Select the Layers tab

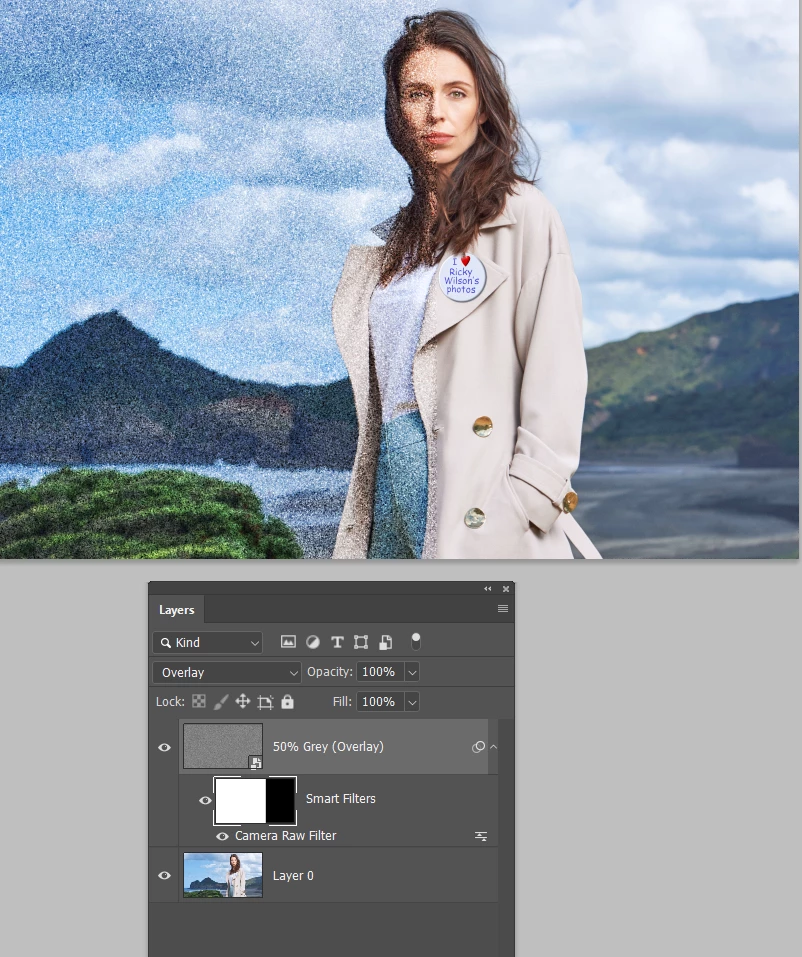point(176,610)
